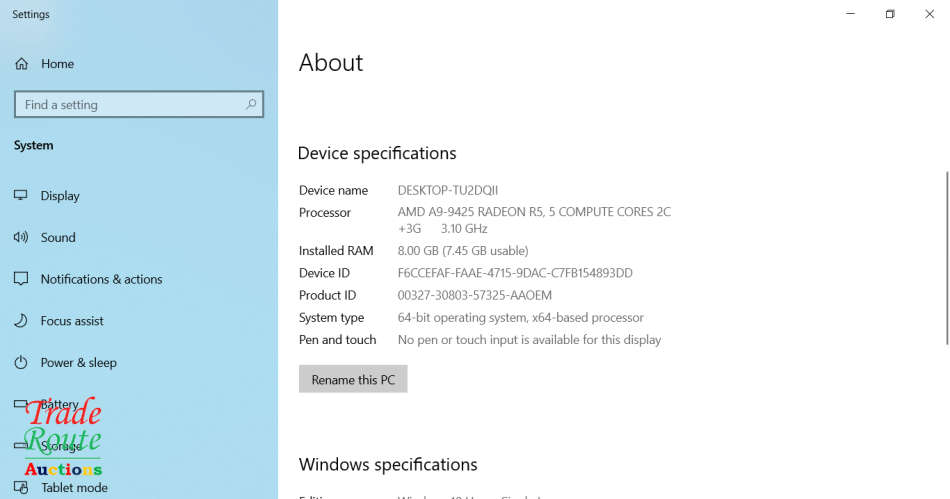Open Display settings via monitor icon
950x499 pixels.
[21, 196]
